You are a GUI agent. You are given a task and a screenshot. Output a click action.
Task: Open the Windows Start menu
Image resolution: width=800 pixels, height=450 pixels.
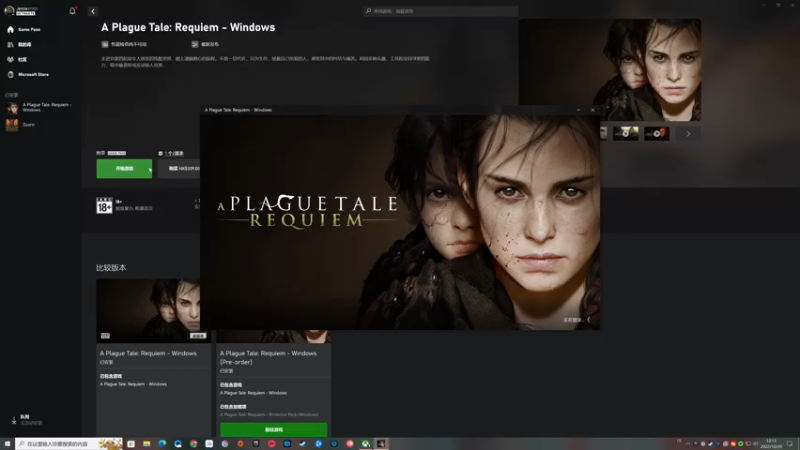[7, 444]
